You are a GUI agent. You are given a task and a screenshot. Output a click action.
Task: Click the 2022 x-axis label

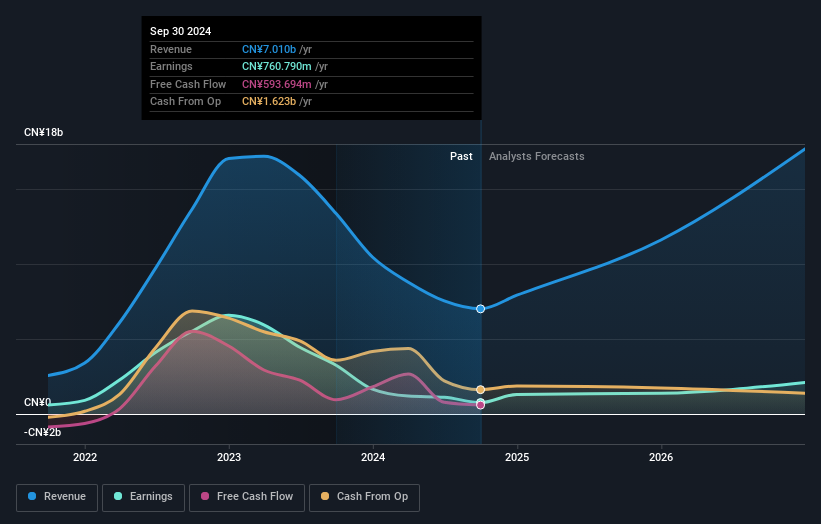[x=85, y=458]
